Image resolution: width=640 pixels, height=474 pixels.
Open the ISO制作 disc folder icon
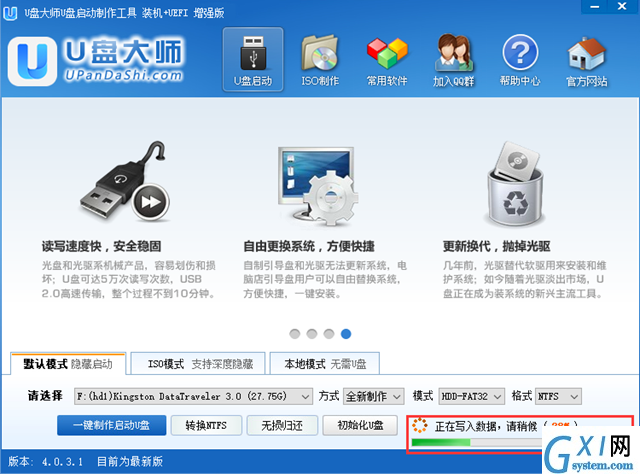[x=320, y=61]
